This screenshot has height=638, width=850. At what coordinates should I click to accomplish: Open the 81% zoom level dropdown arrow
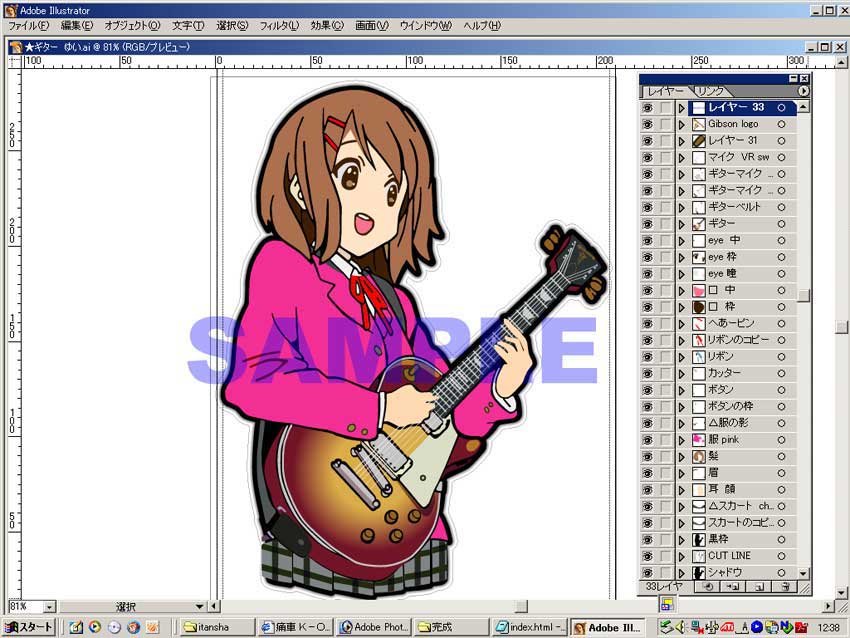click(x=49, y=607)
